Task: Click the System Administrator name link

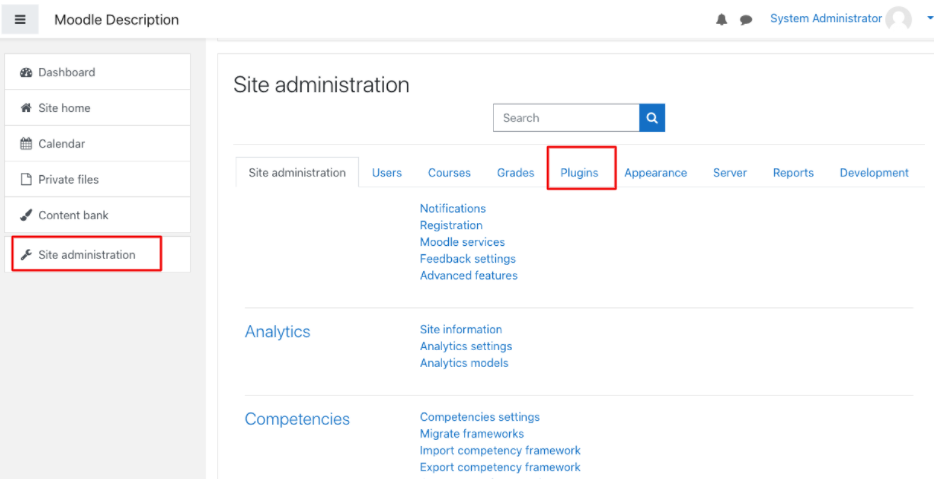Action: click(x=826, y=19)
